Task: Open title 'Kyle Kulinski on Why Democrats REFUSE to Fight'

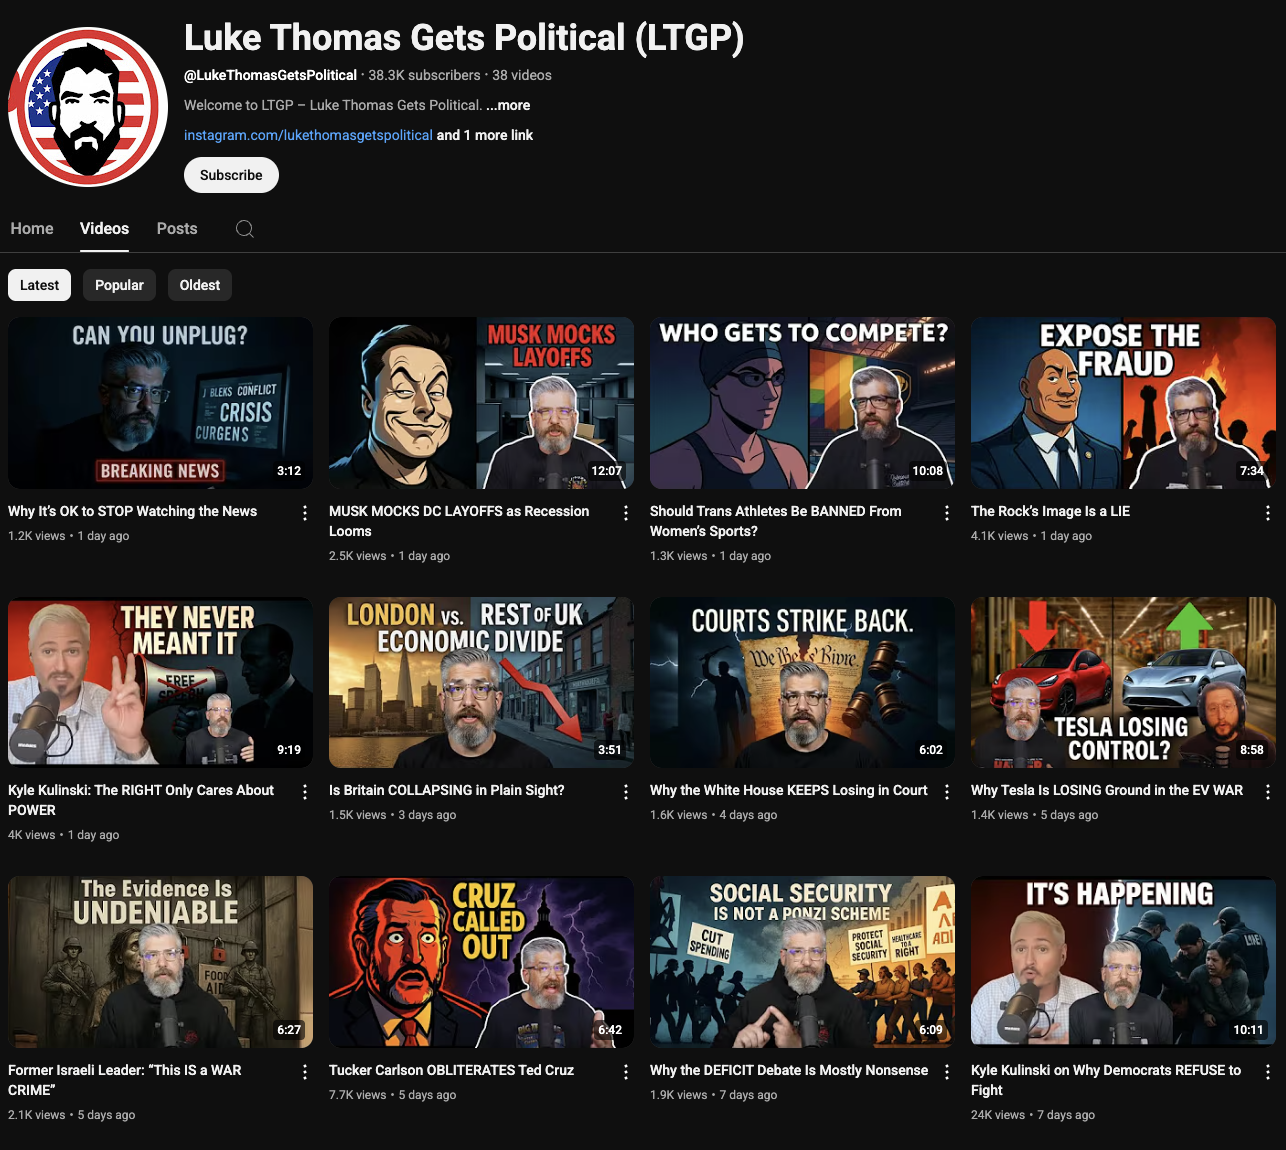Action: click(x=1106, y=1080)
